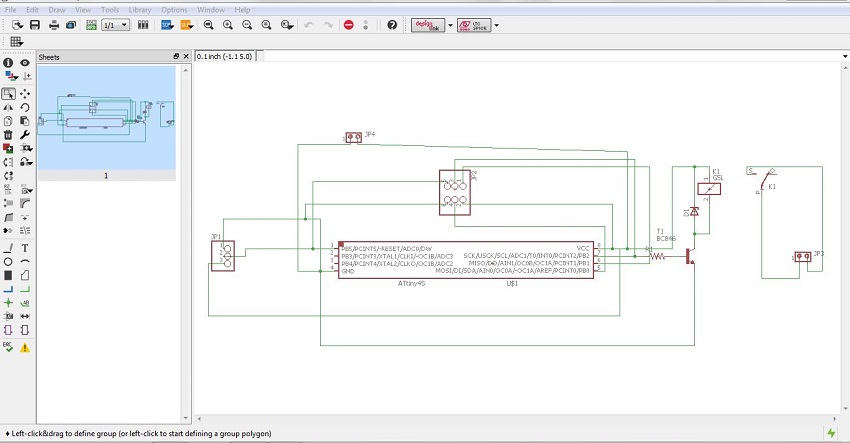Click the Show (eye) tool
The image size is (850, 443).
tap(25, 63)
